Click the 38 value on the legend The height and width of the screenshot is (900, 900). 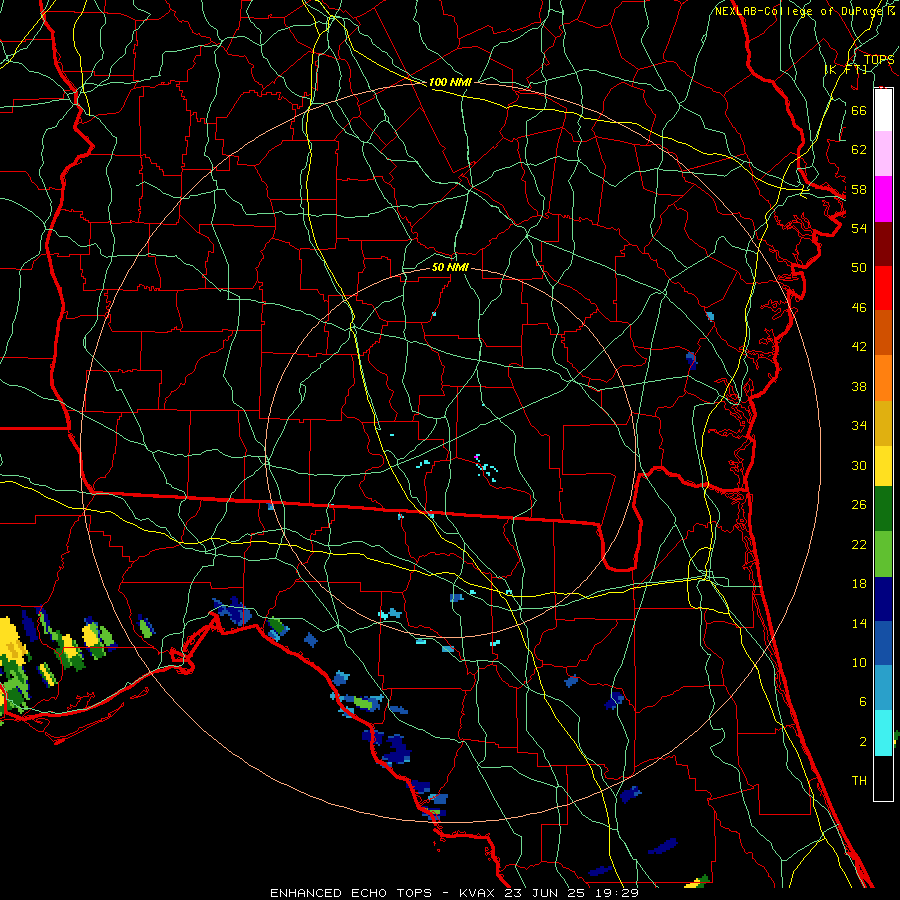(859, 386)
